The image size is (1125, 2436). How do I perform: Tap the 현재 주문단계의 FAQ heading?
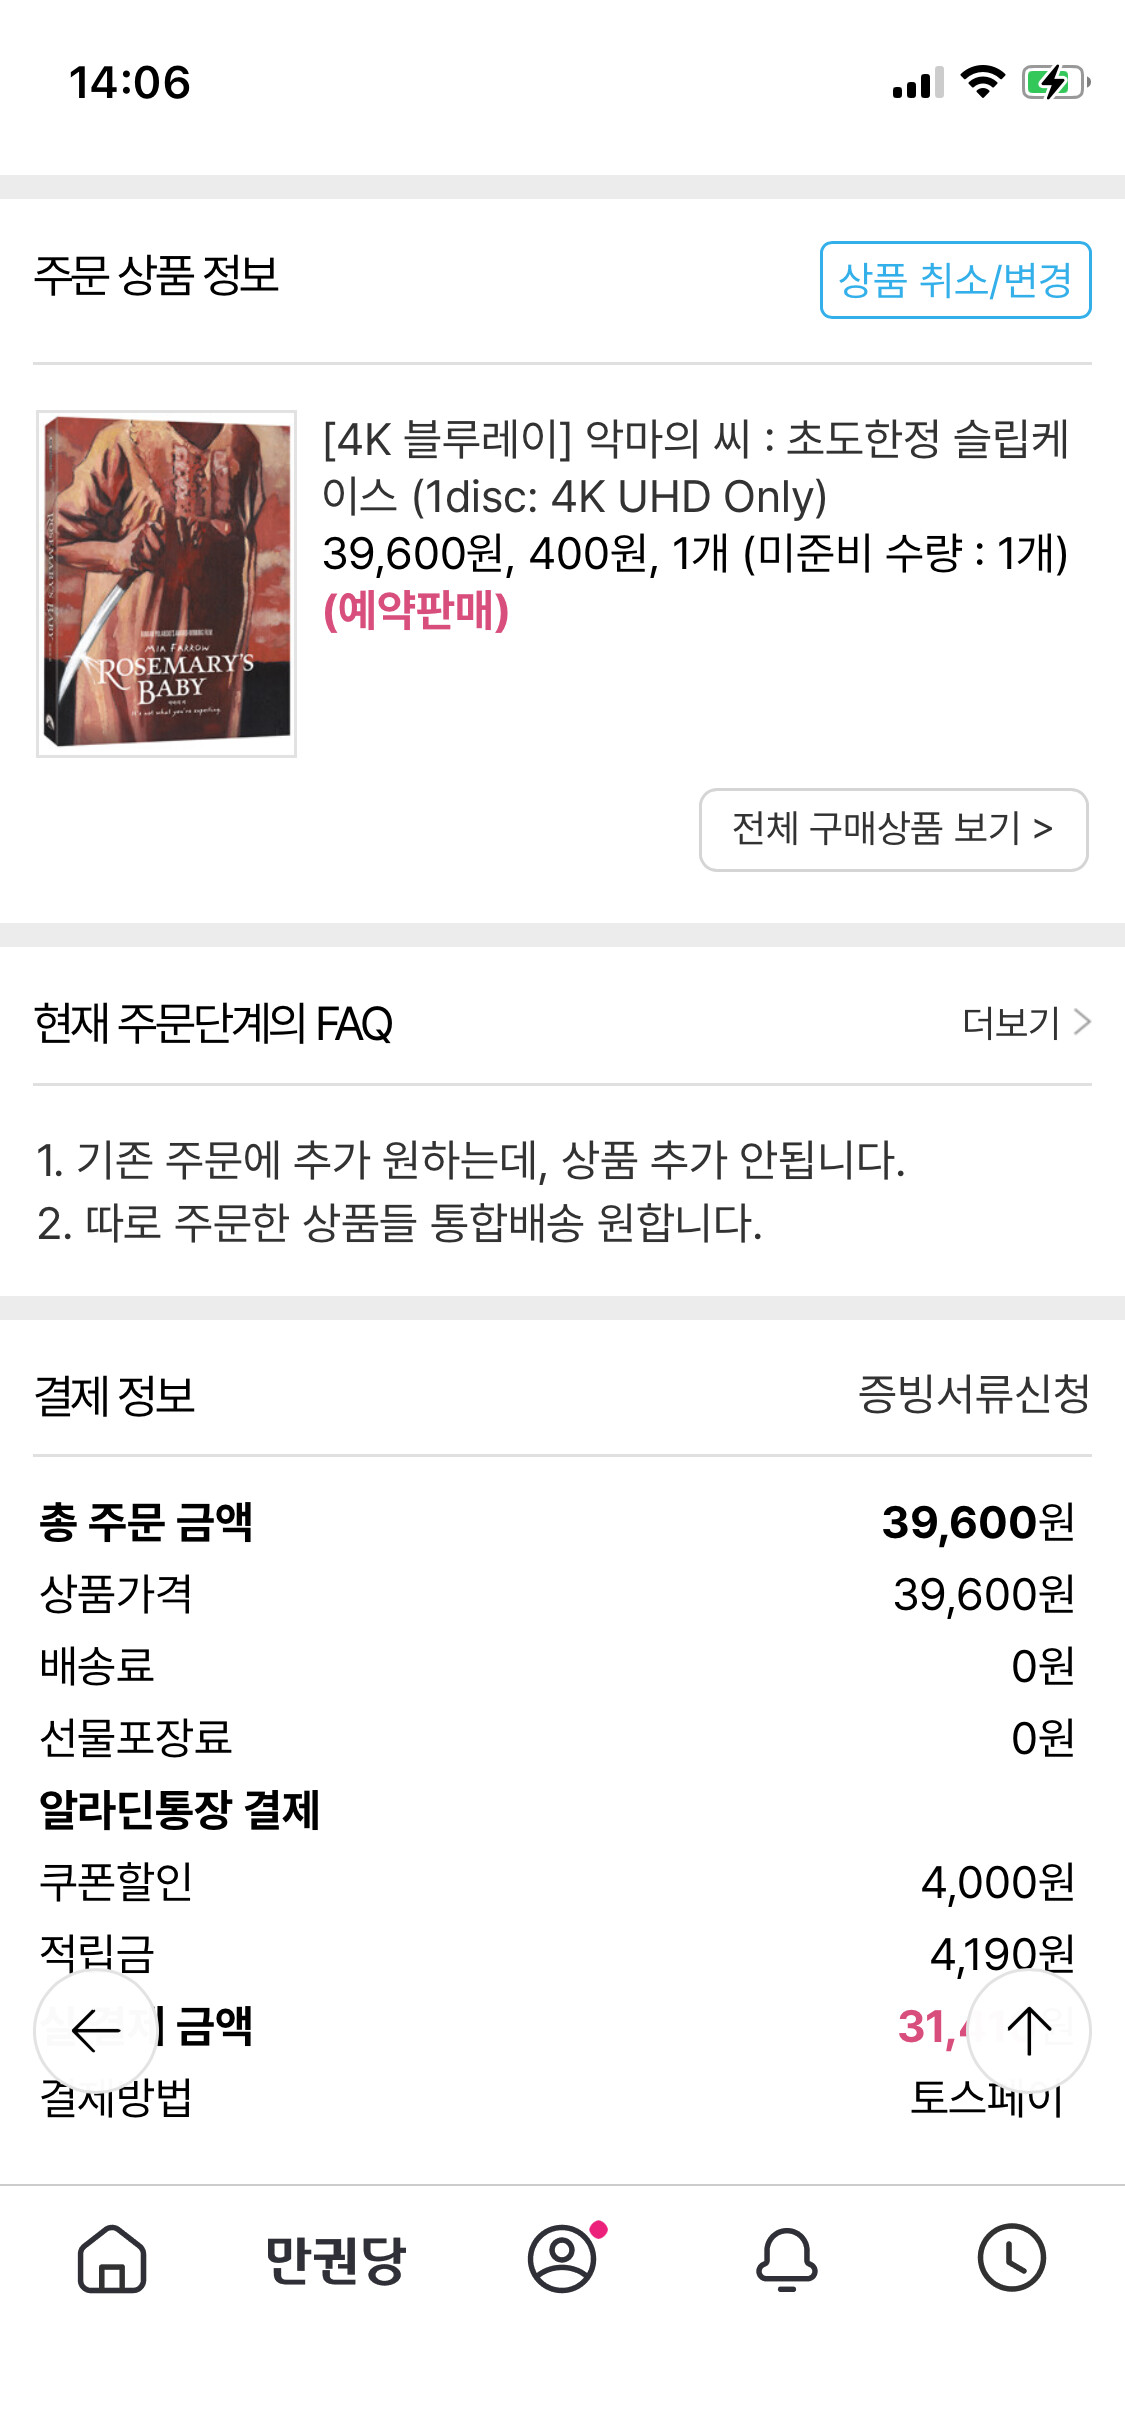(213, 1024)
